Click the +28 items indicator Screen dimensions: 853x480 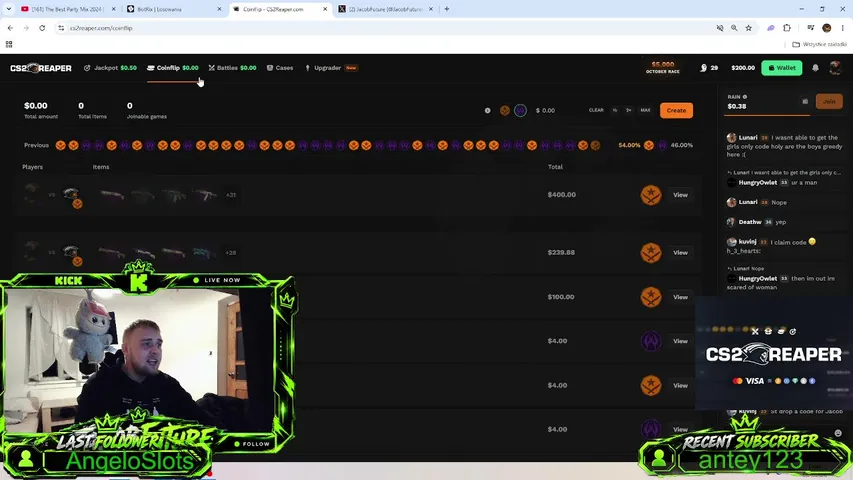[x=231, y=253]
